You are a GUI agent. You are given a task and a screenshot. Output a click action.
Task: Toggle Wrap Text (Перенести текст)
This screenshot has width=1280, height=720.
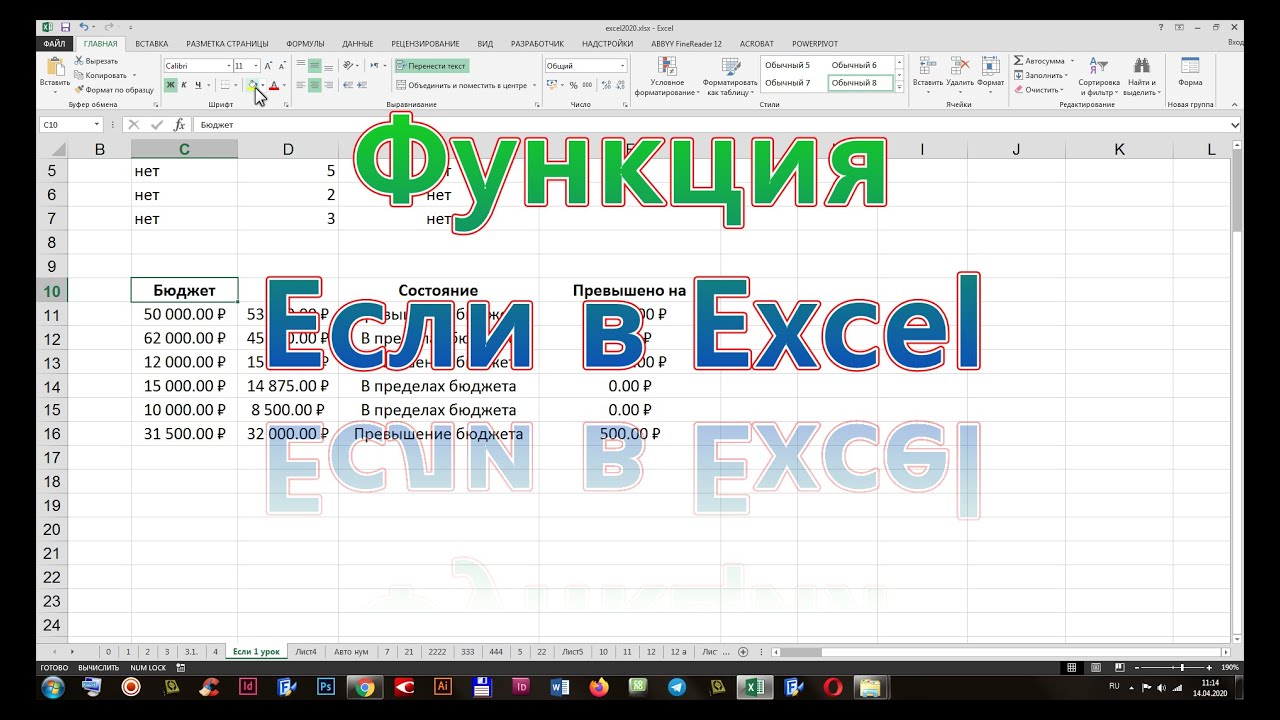pyautogui.click(x=431, y=66)
